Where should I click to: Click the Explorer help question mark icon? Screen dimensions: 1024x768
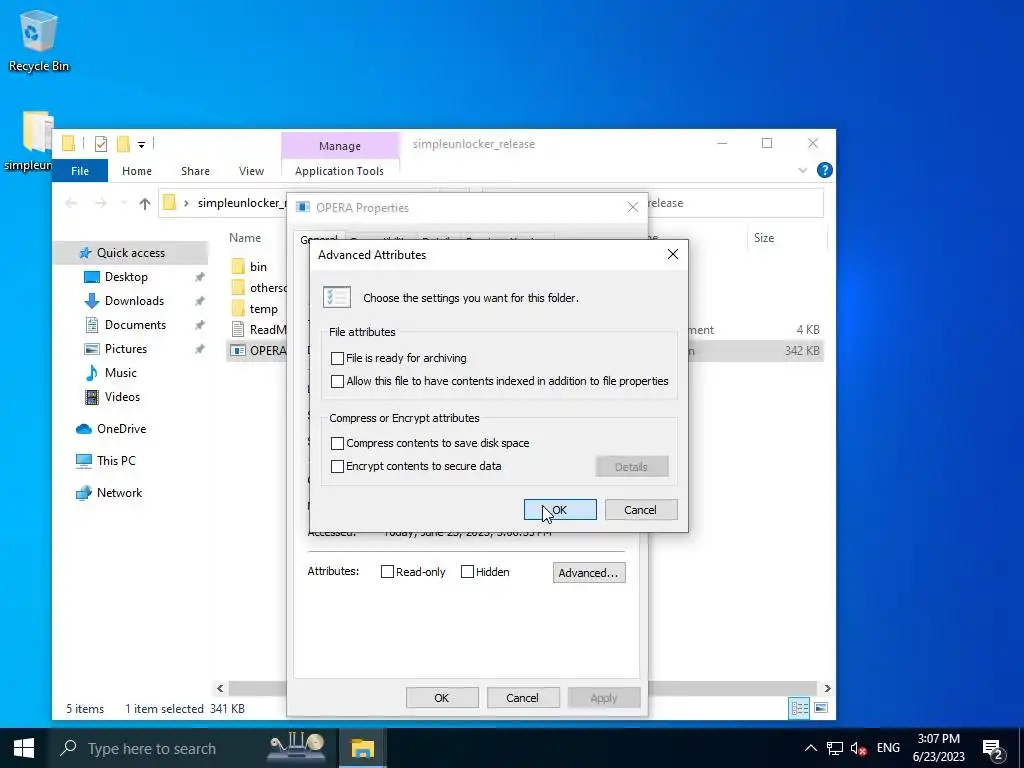click(824, 170)
